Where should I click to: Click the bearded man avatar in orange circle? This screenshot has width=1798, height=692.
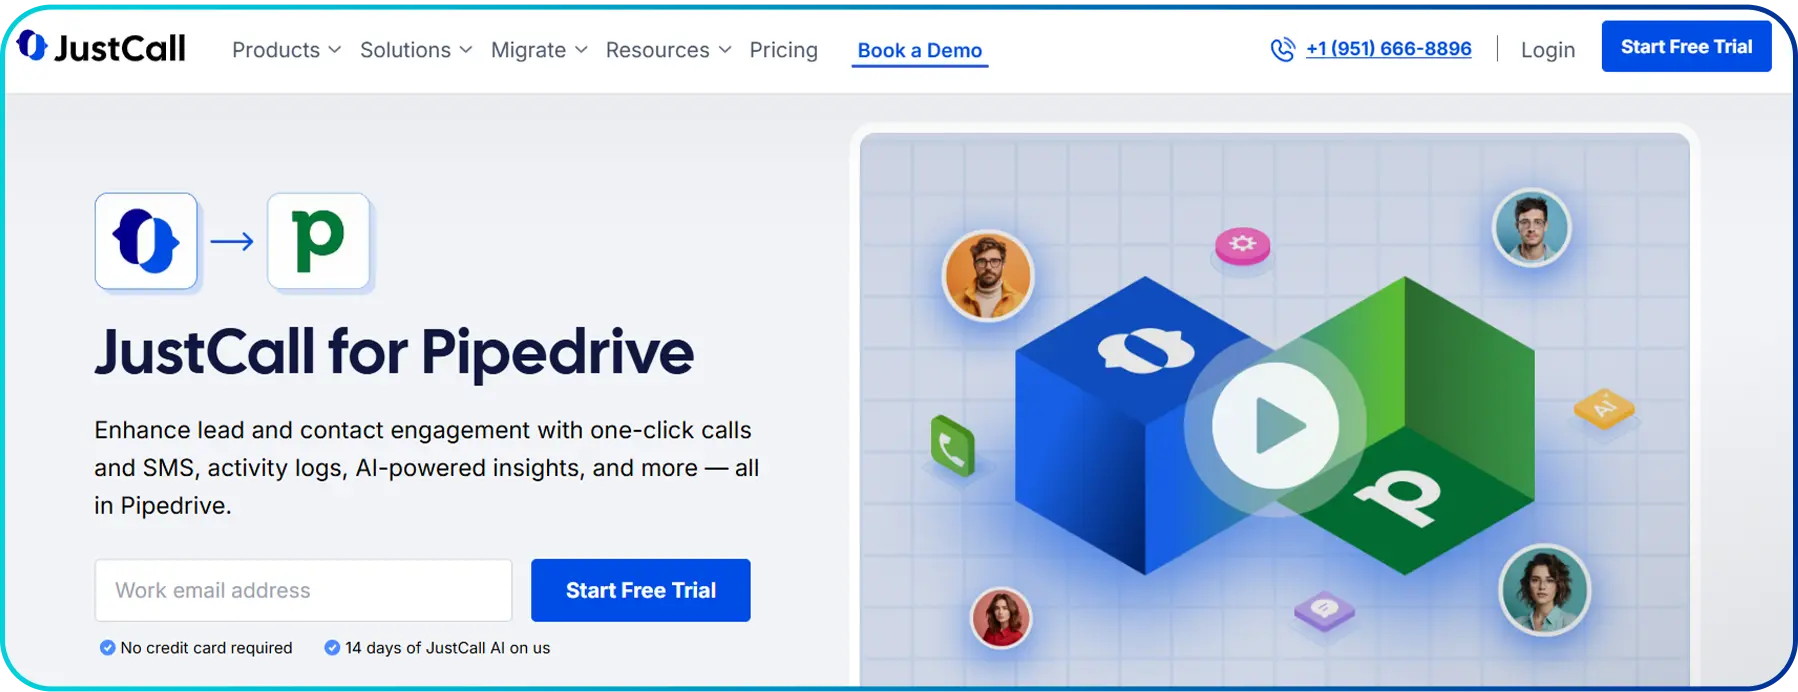(x=988, y=276)
